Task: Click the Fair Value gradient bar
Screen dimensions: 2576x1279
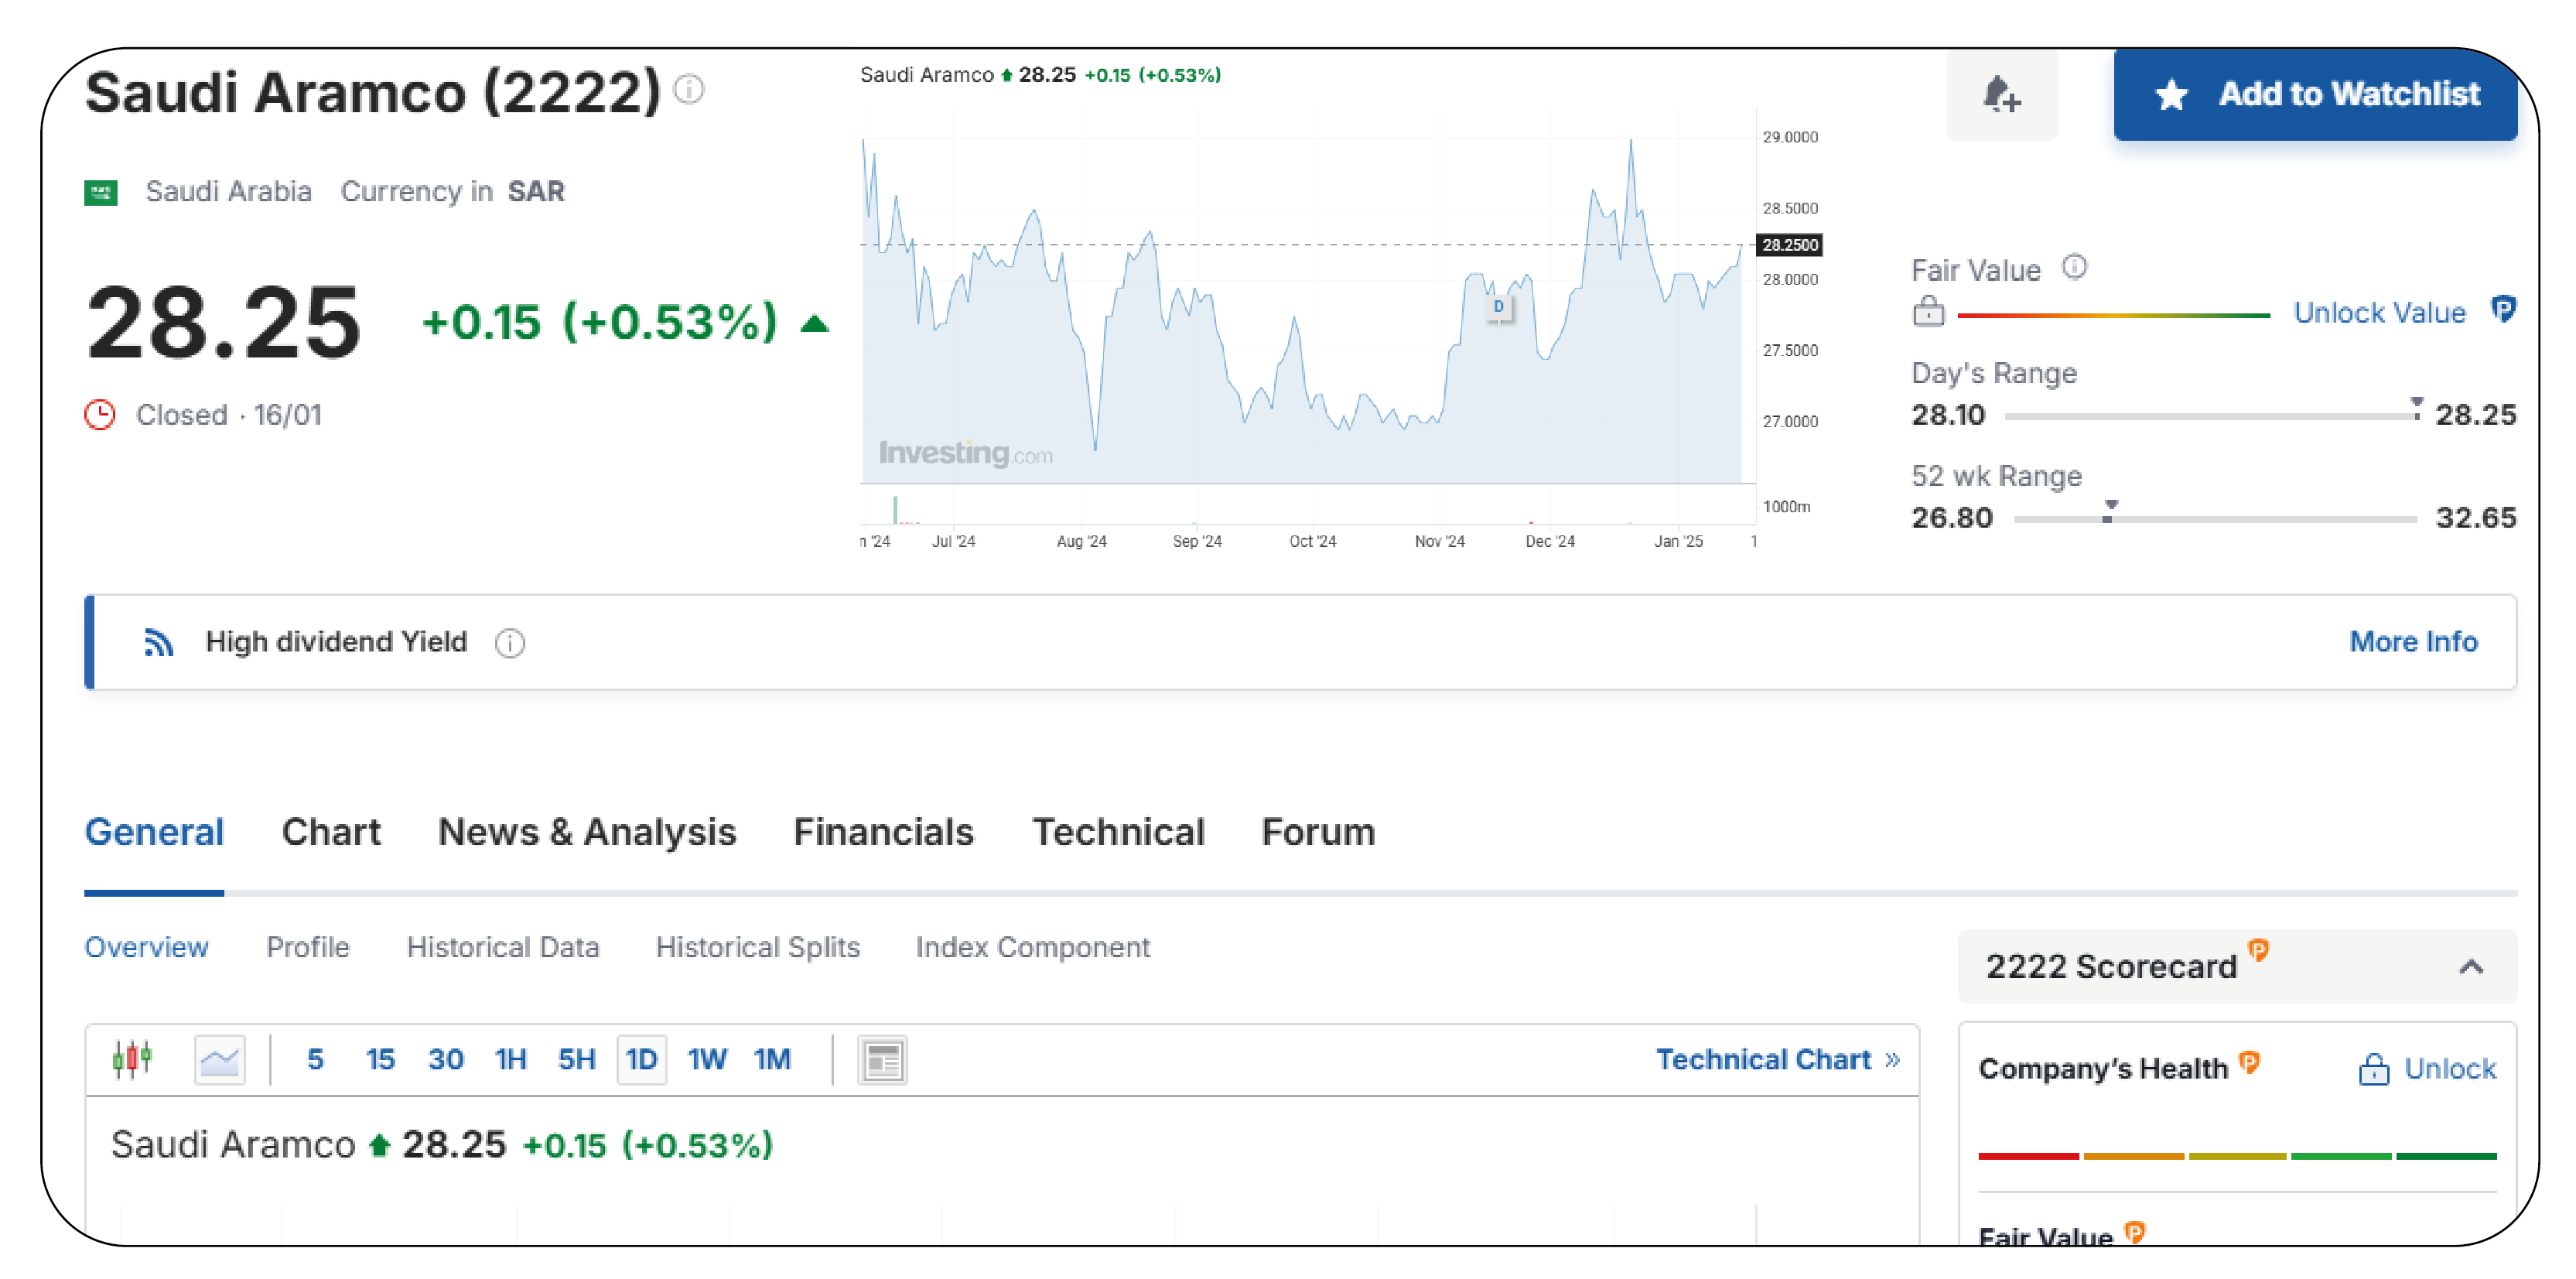Action: tap(2114, 315)
